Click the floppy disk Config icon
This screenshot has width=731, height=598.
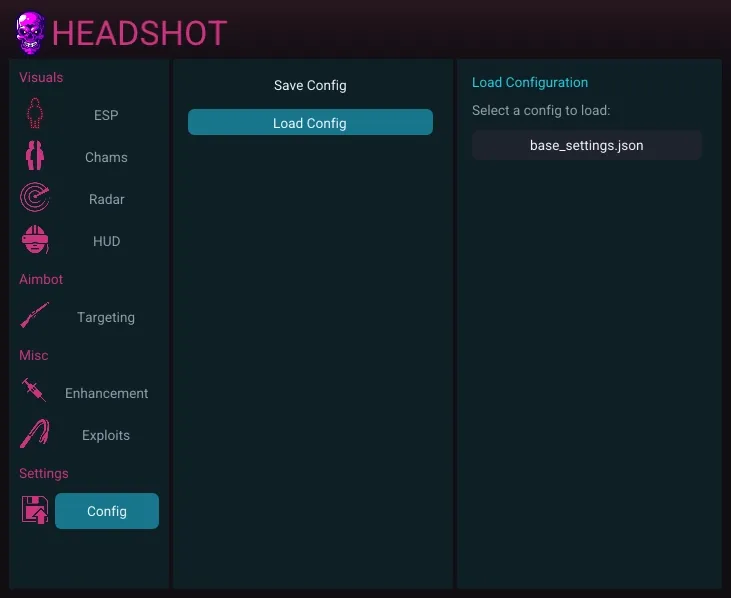click(35, 510)
